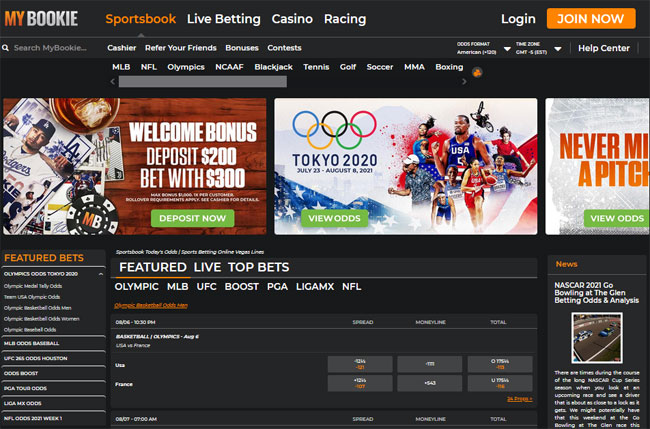Select the BOOST filter tab
Image resolution: width=650 pixels, height=429 pixels.
[x=242, y=287]
